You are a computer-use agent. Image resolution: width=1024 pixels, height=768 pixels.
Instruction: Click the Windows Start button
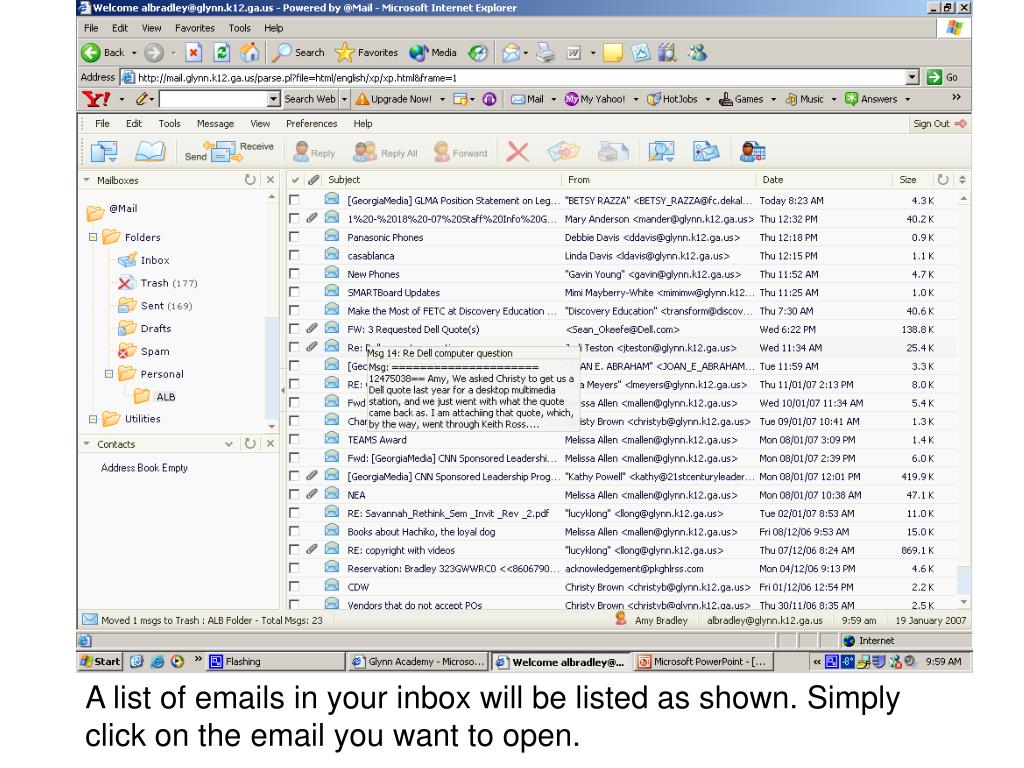(x=100, y=662)
